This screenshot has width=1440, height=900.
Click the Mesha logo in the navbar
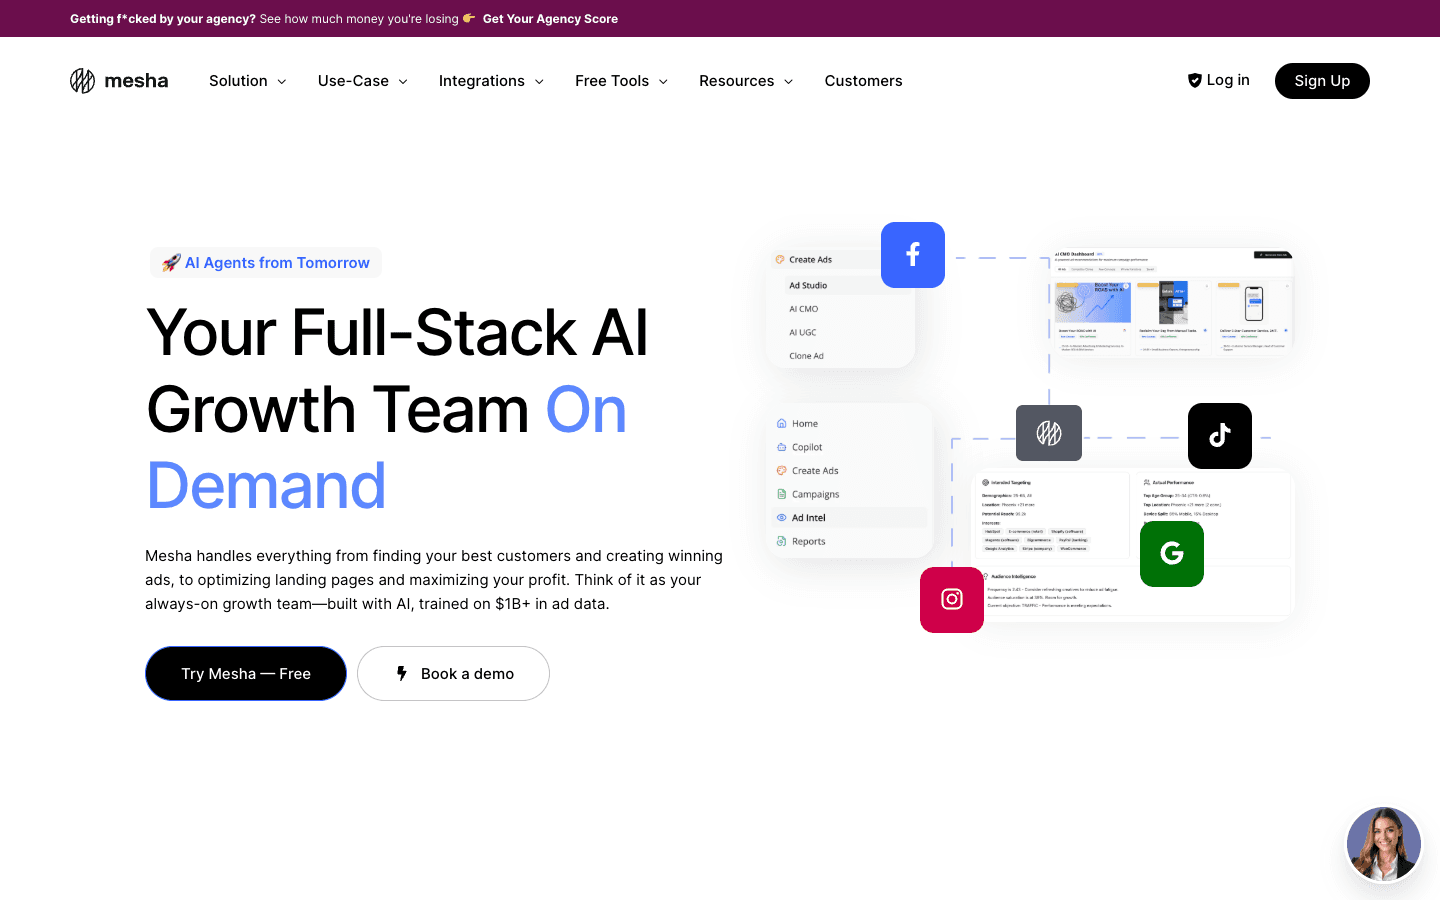tap(119, 81)
